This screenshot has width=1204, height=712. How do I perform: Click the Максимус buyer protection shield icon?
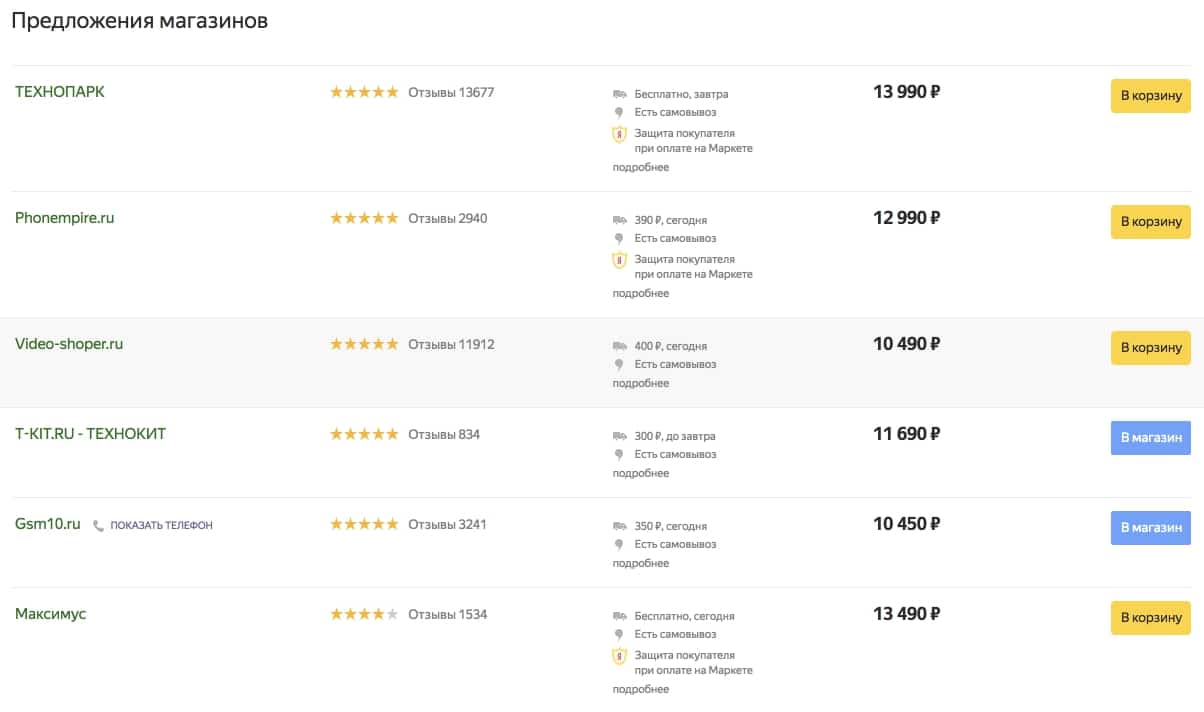(619, 656)
